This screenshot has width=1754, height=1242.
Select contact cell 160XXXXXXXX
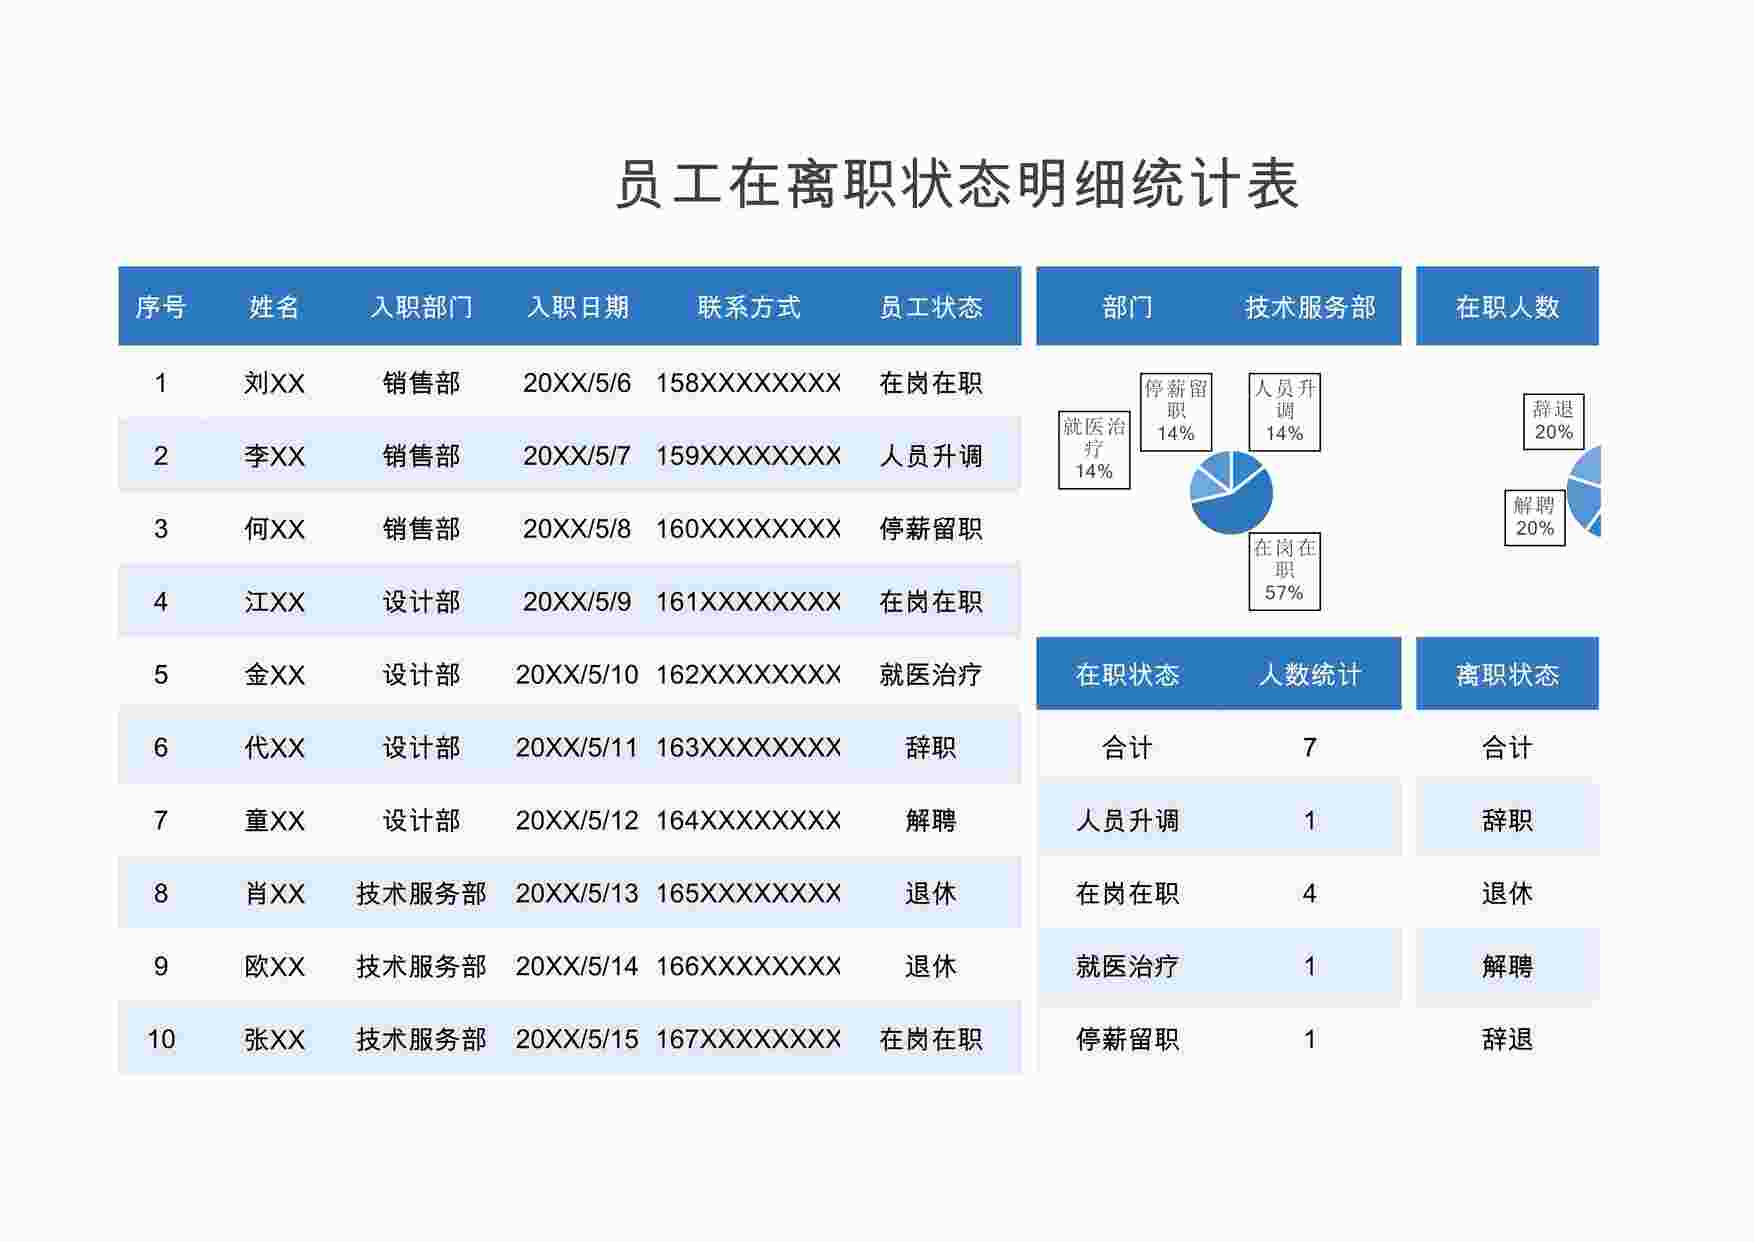[749, 529]
